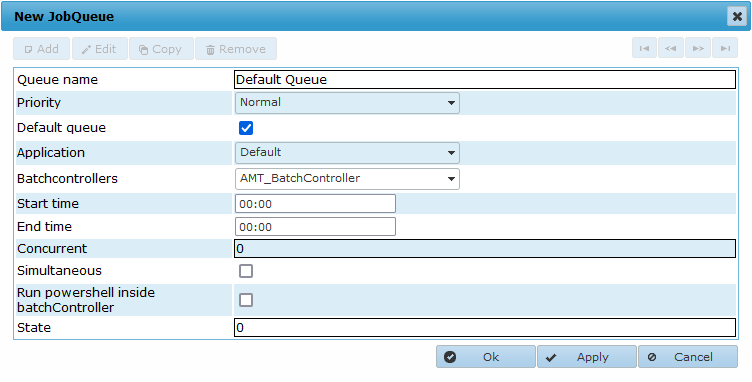Cancel the New JobQueue dialog
This screenshot has height=382, width=752.
point(688,357)
